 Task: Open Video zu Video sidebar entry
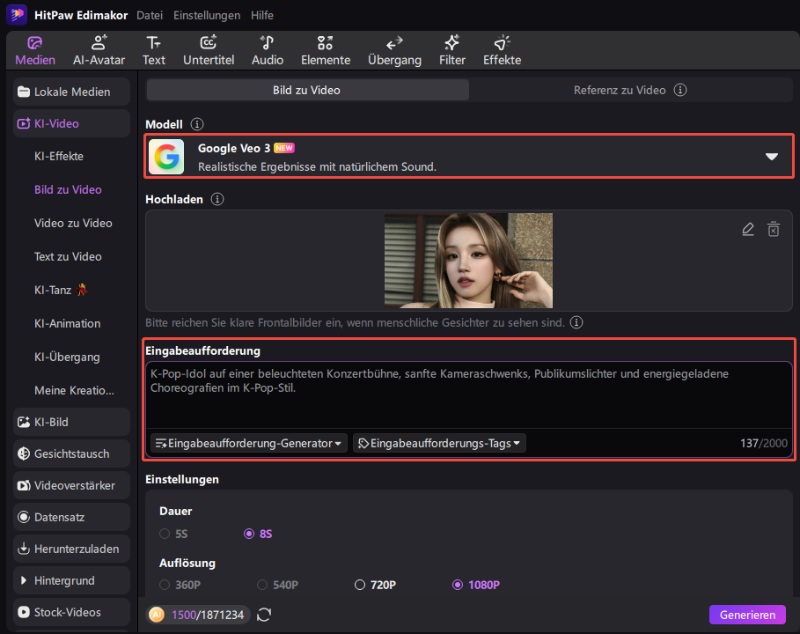(x=73, y=223)
